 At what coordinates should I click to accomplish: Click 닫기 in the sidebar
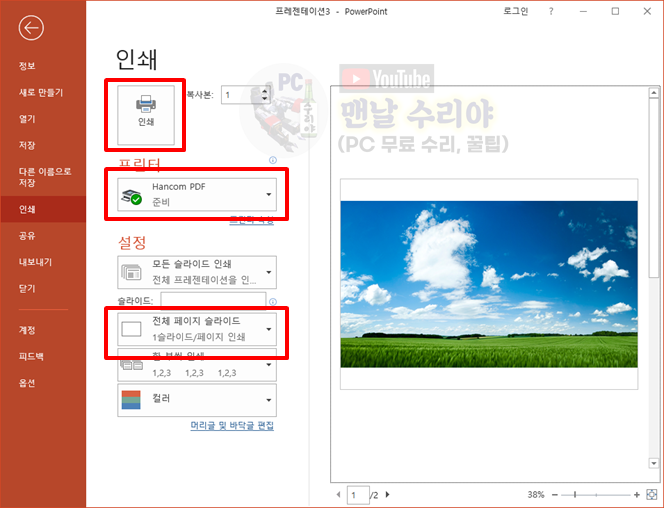point(27,289)
